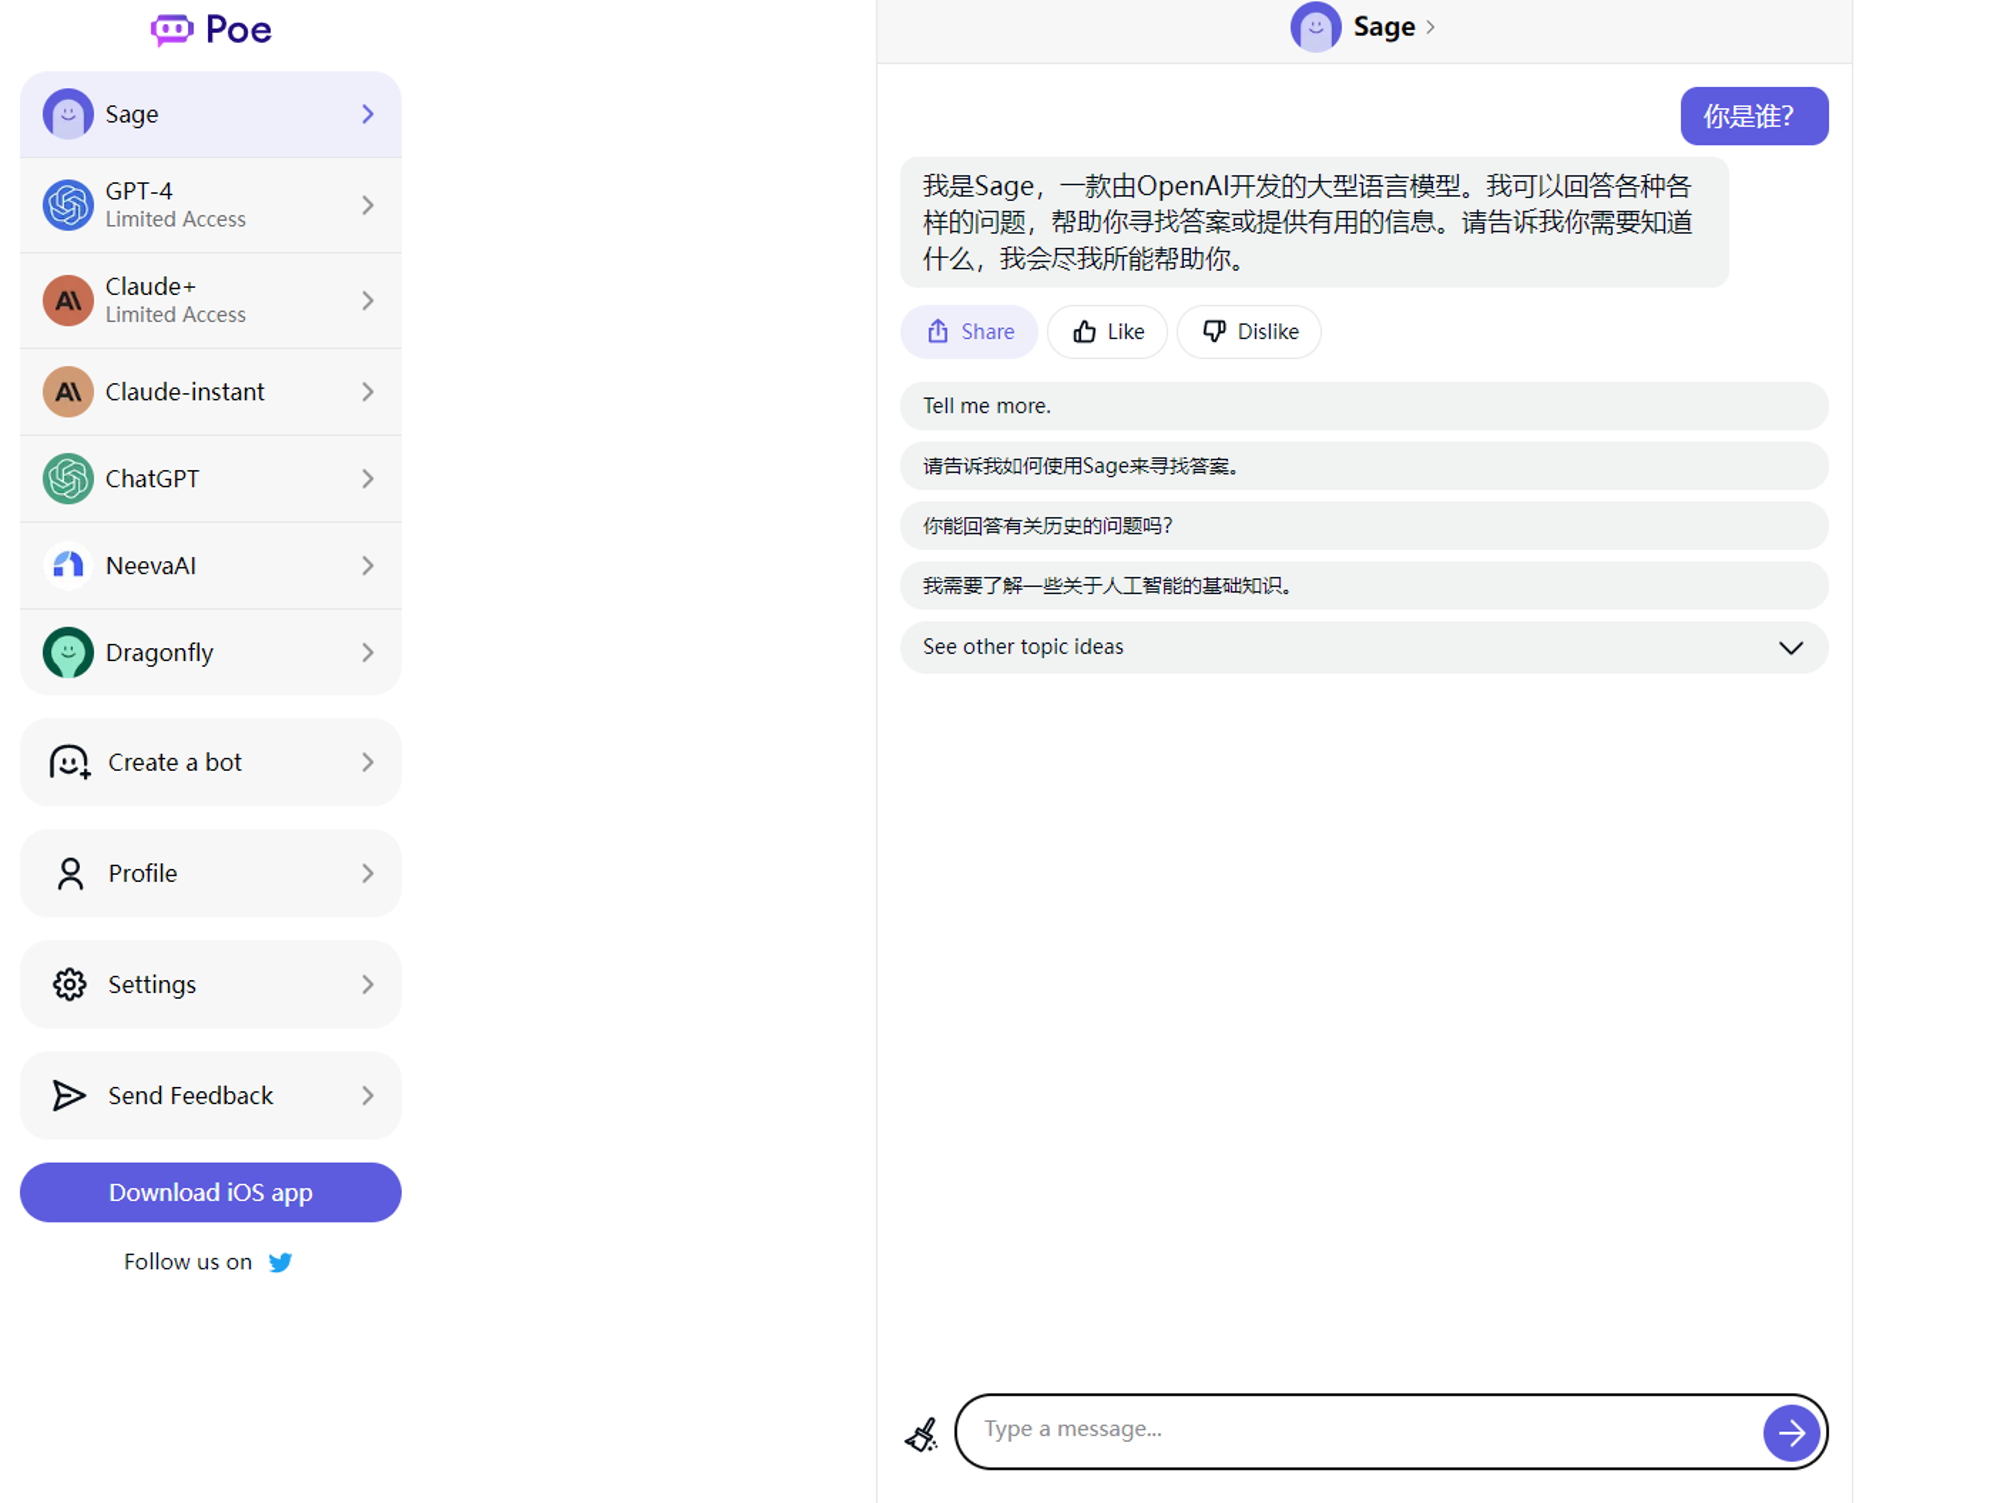Click the Settings gear icon
This screenshot has width=2000, height=1503.
70,984
